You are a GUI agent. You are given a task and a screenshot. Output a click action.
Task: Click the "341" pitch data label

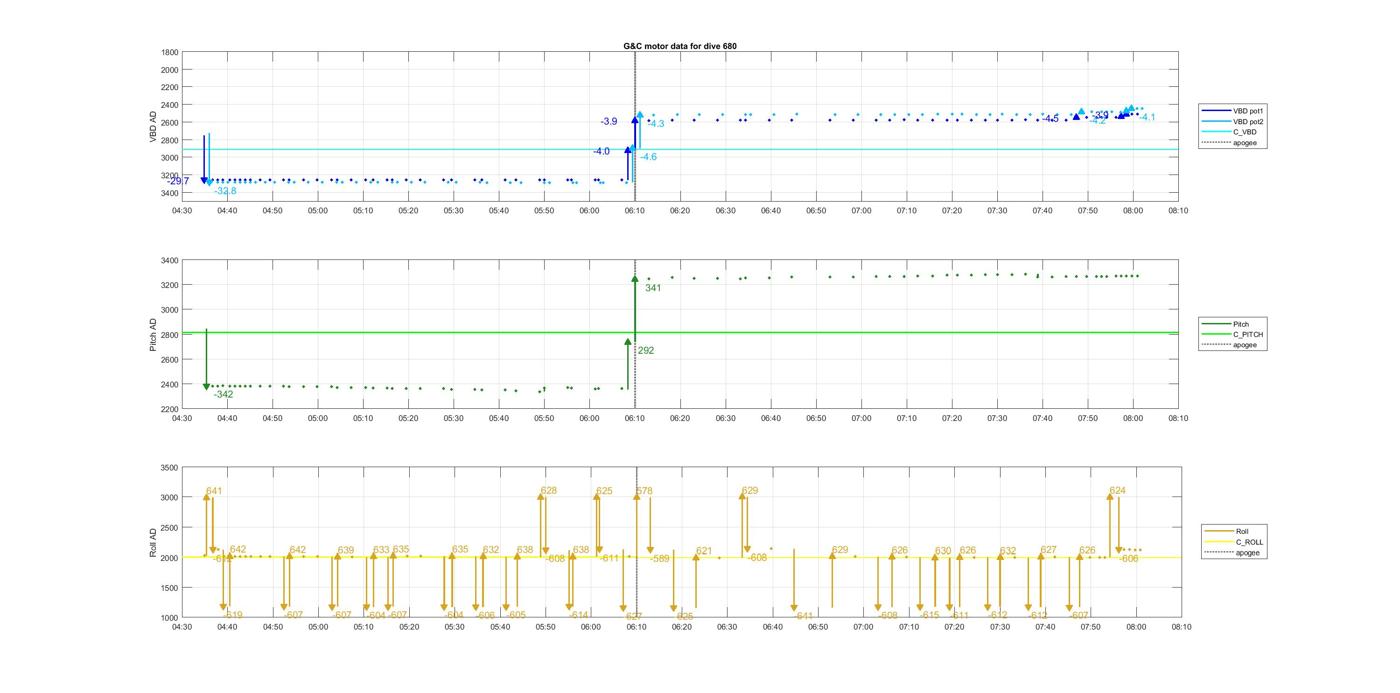coord(653,288)
